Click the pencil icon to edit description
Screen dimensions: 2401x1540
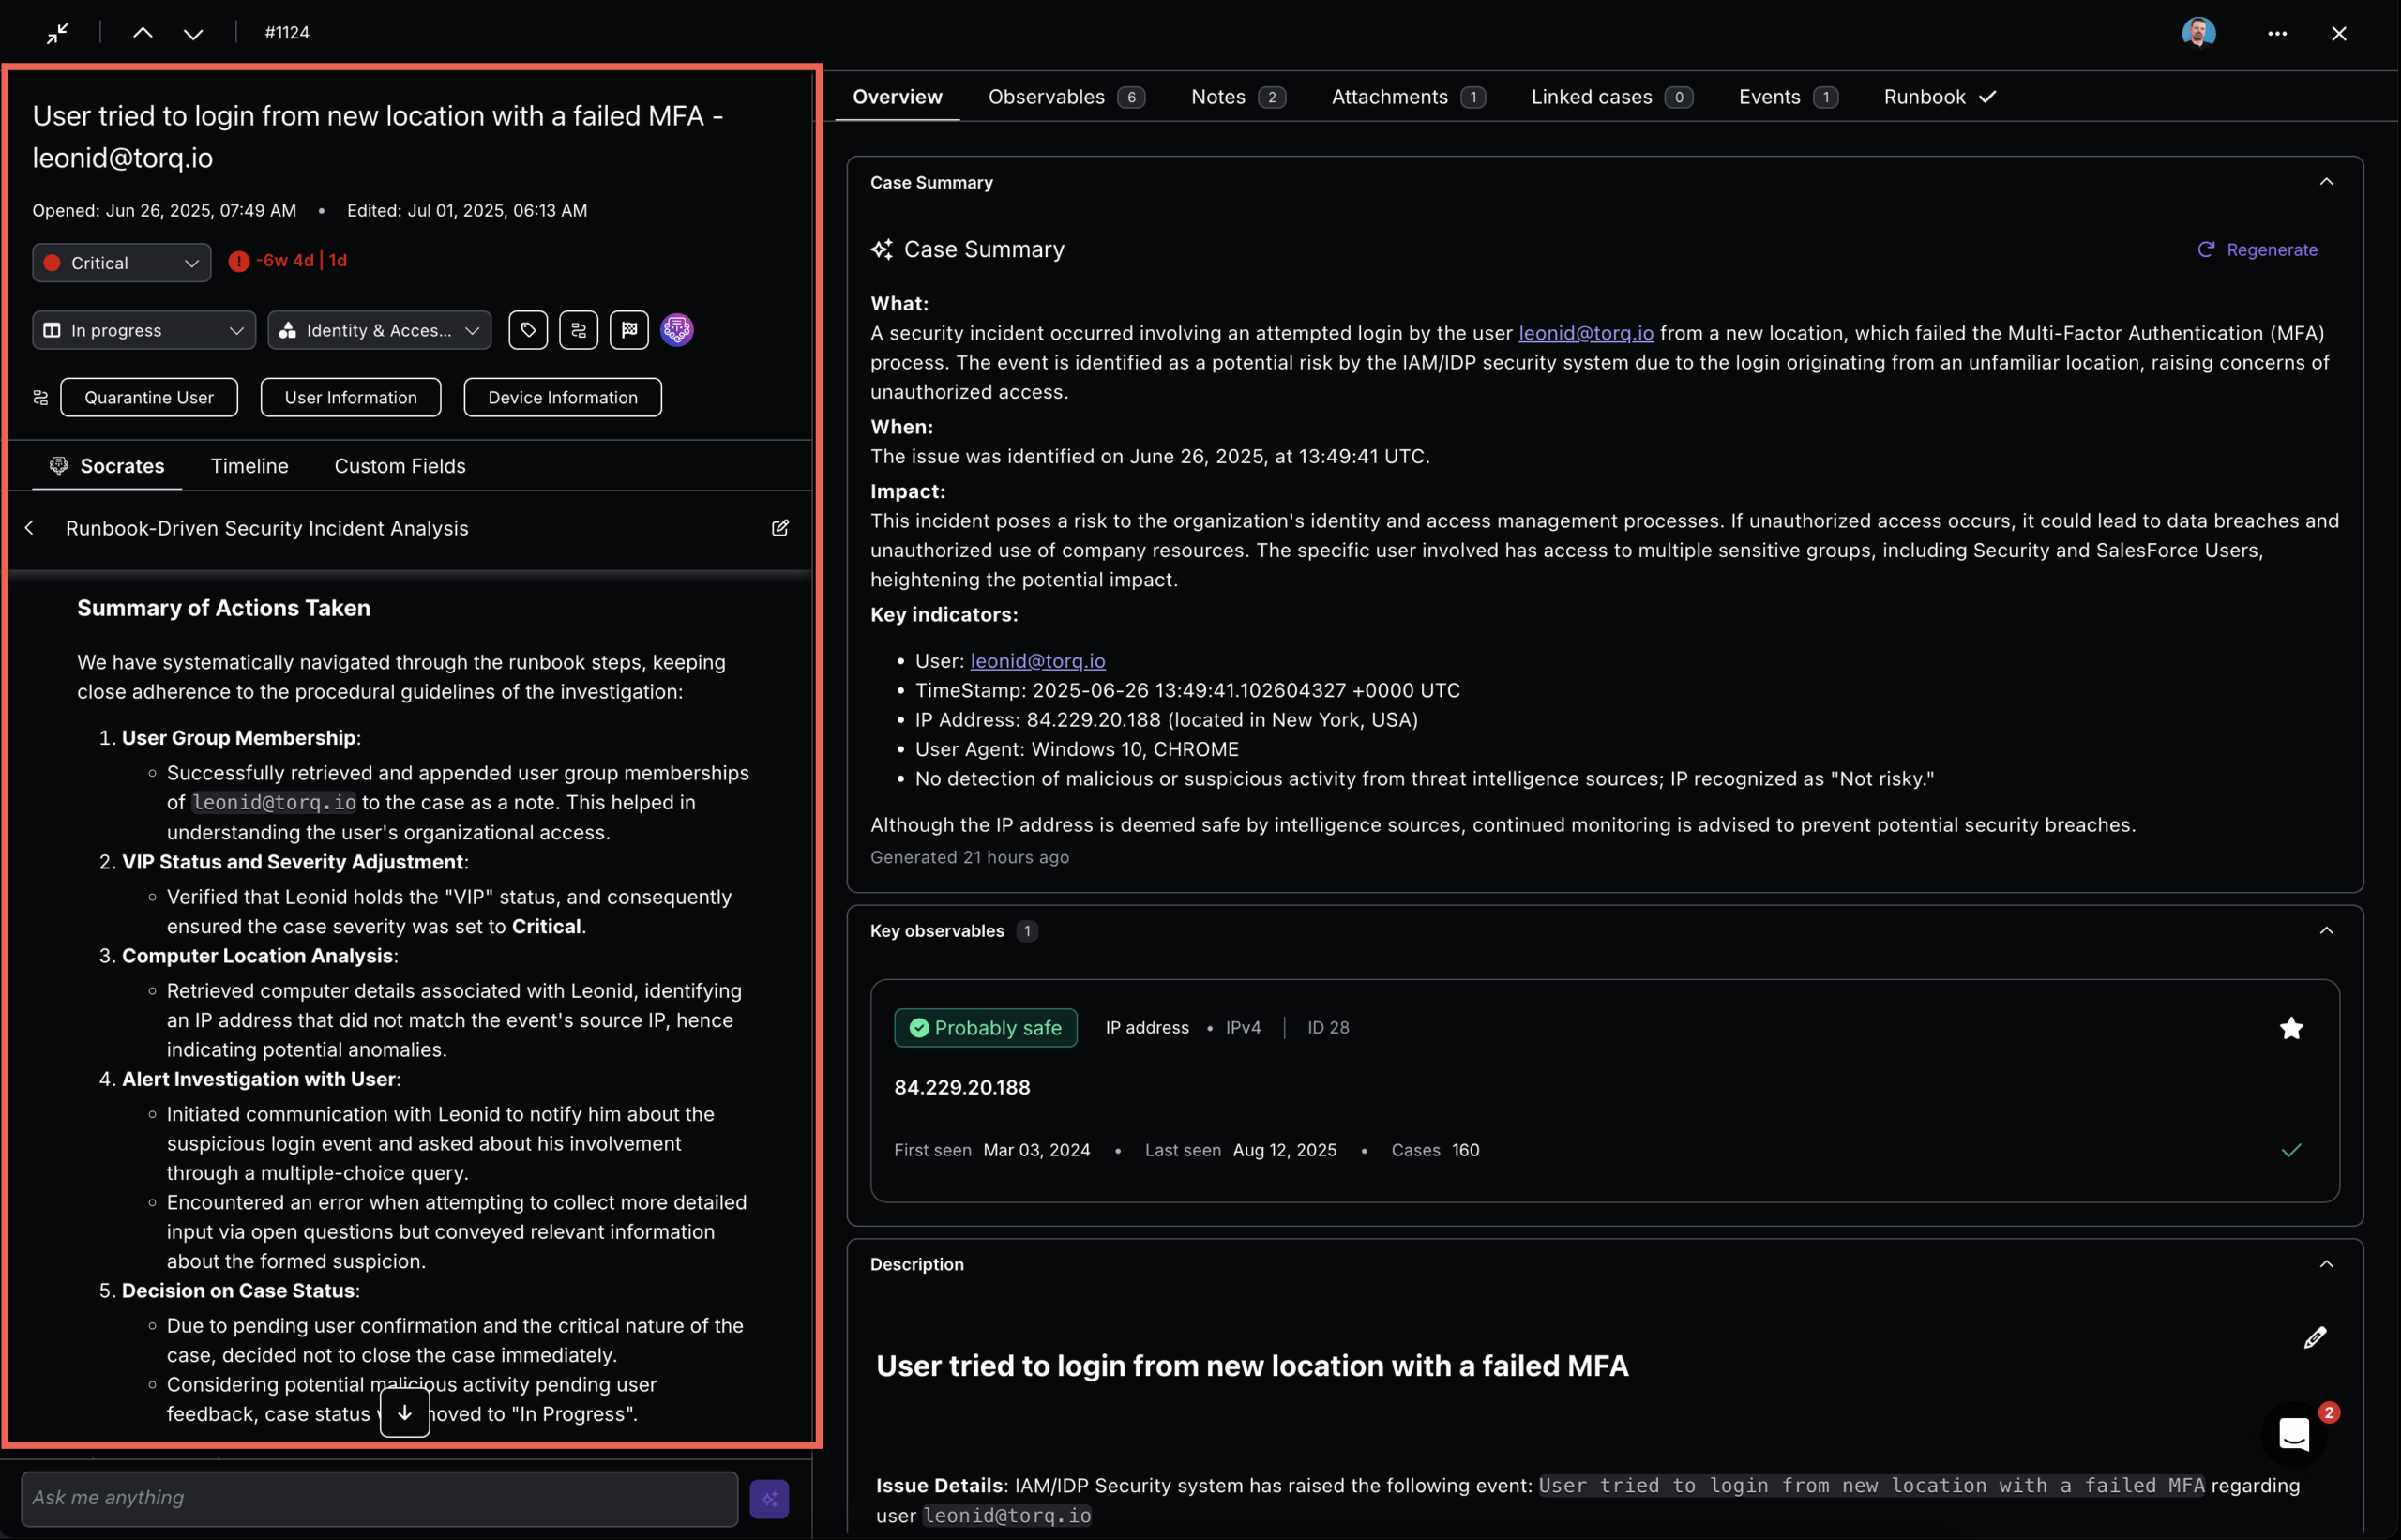click(x=2314, y=1338)
